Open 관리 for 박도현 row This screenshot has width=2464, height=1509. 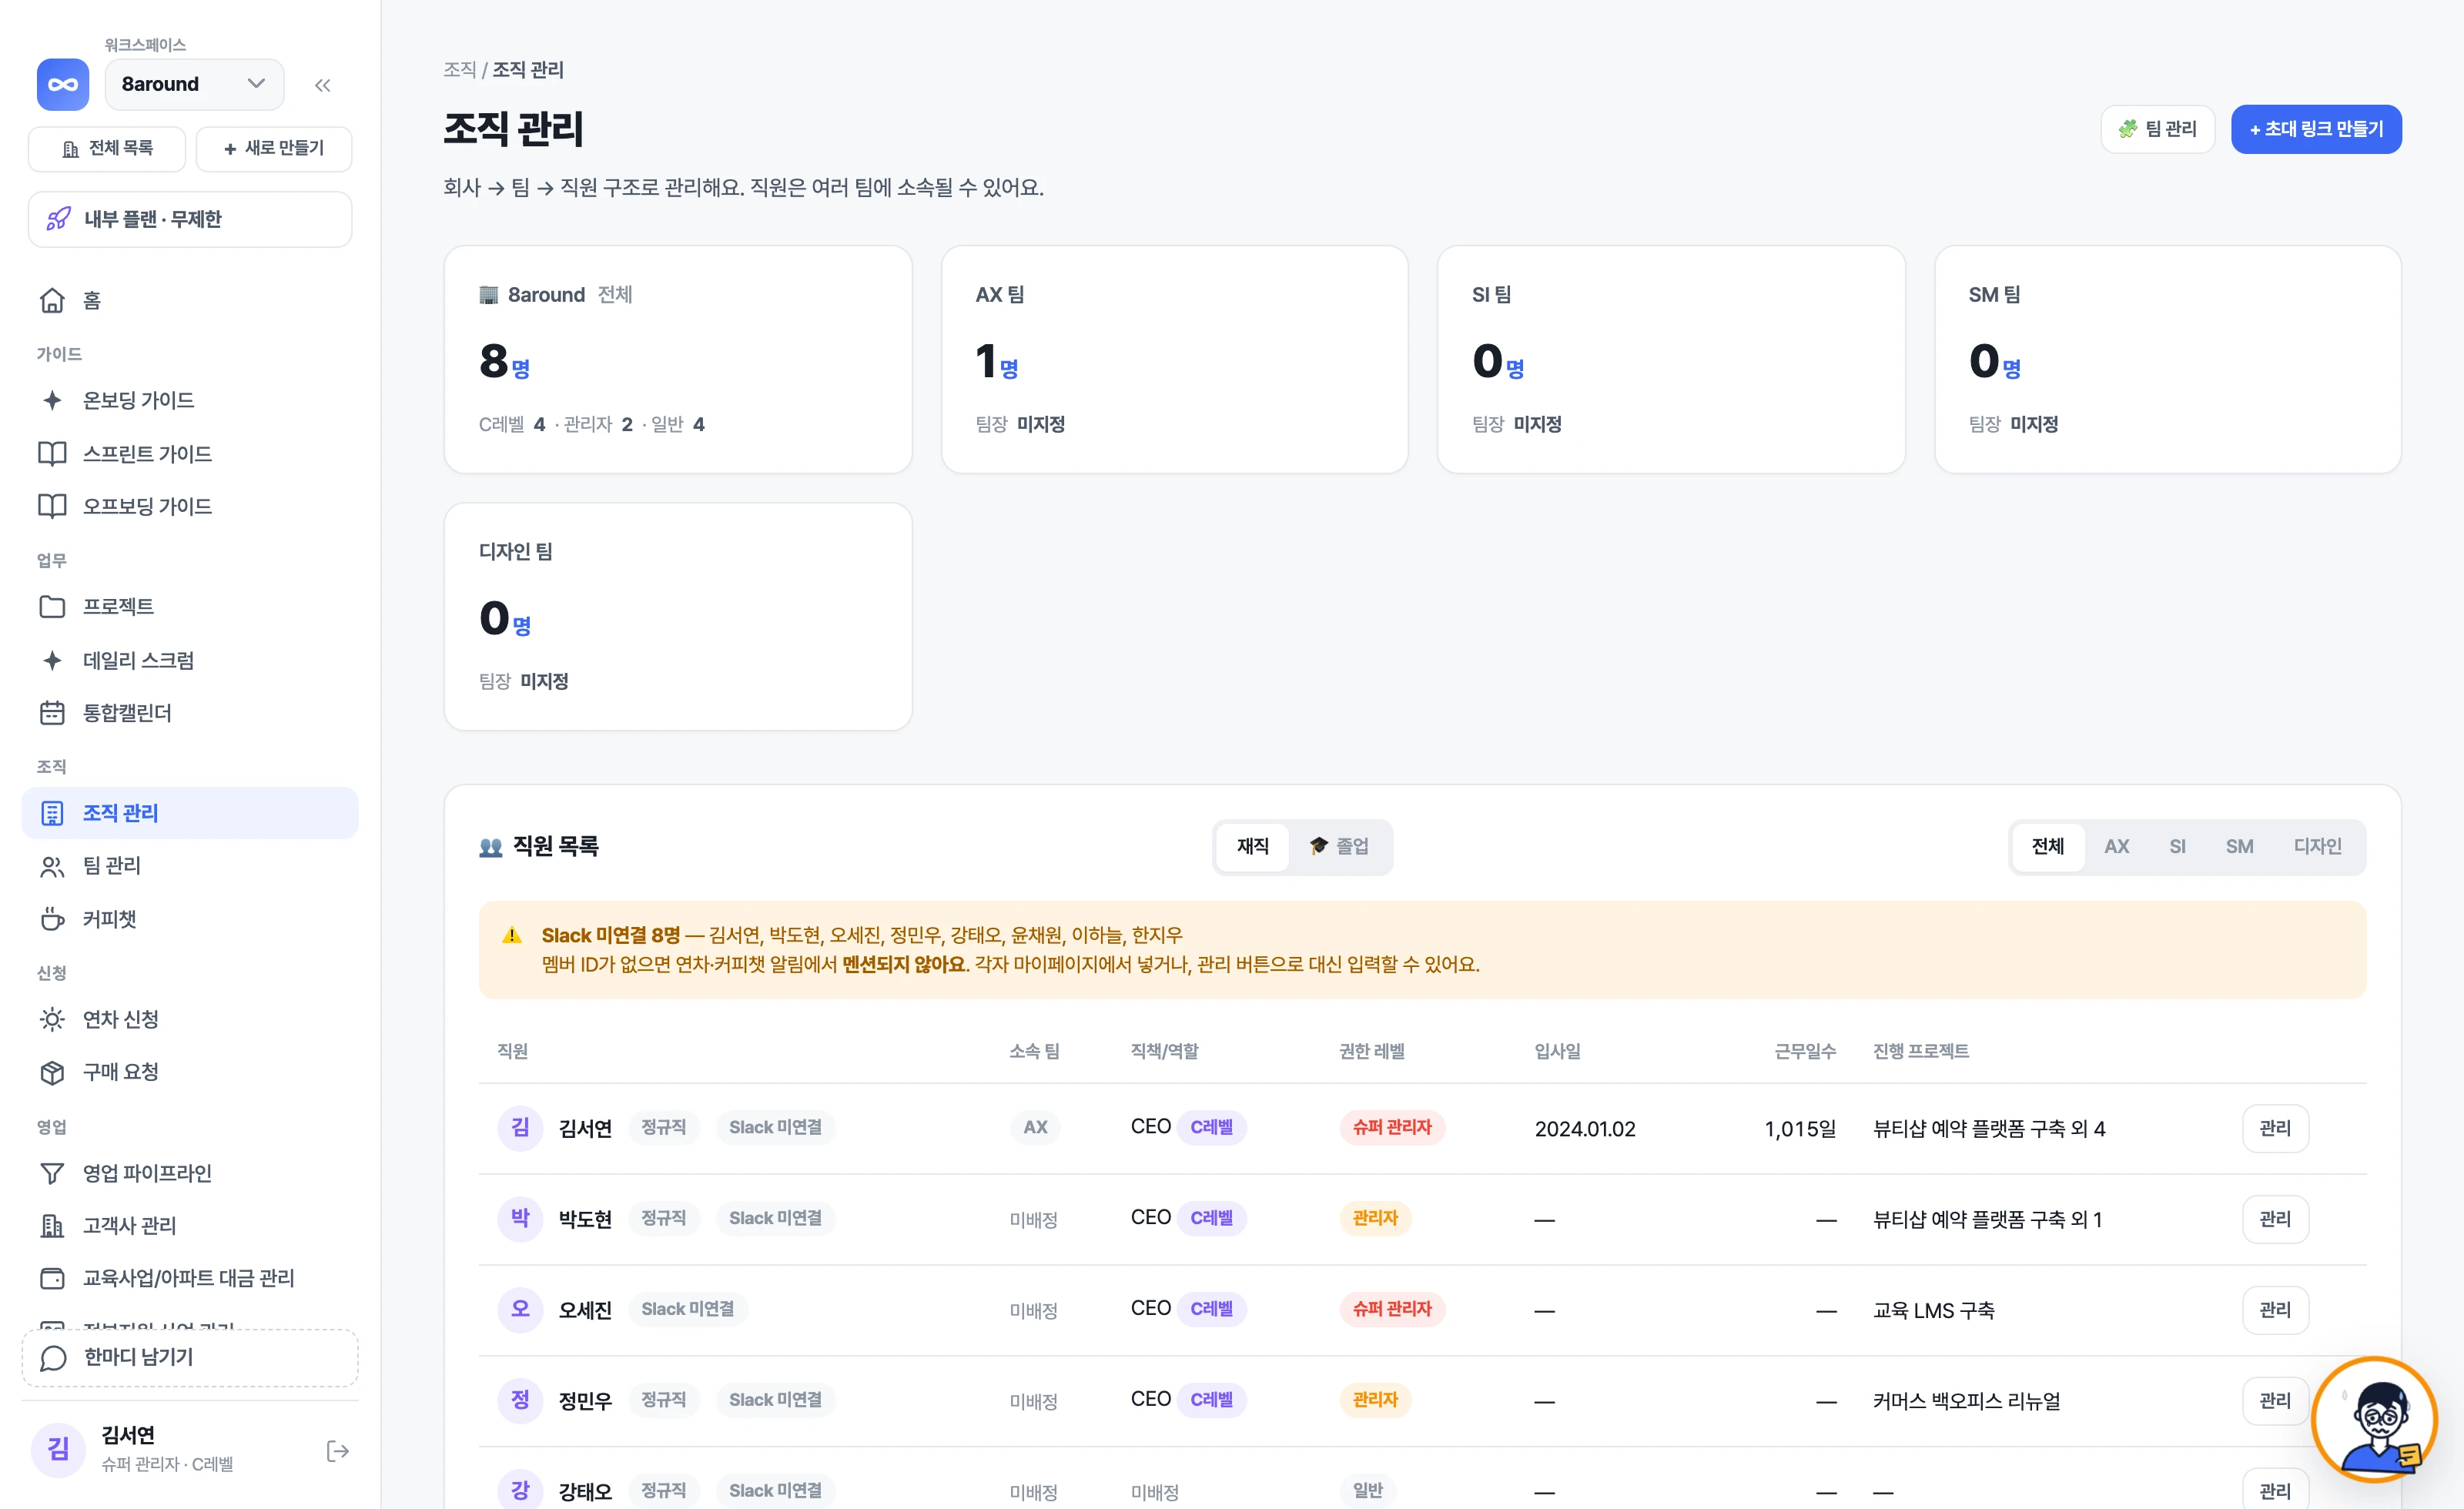[x=2275, y=1219]
